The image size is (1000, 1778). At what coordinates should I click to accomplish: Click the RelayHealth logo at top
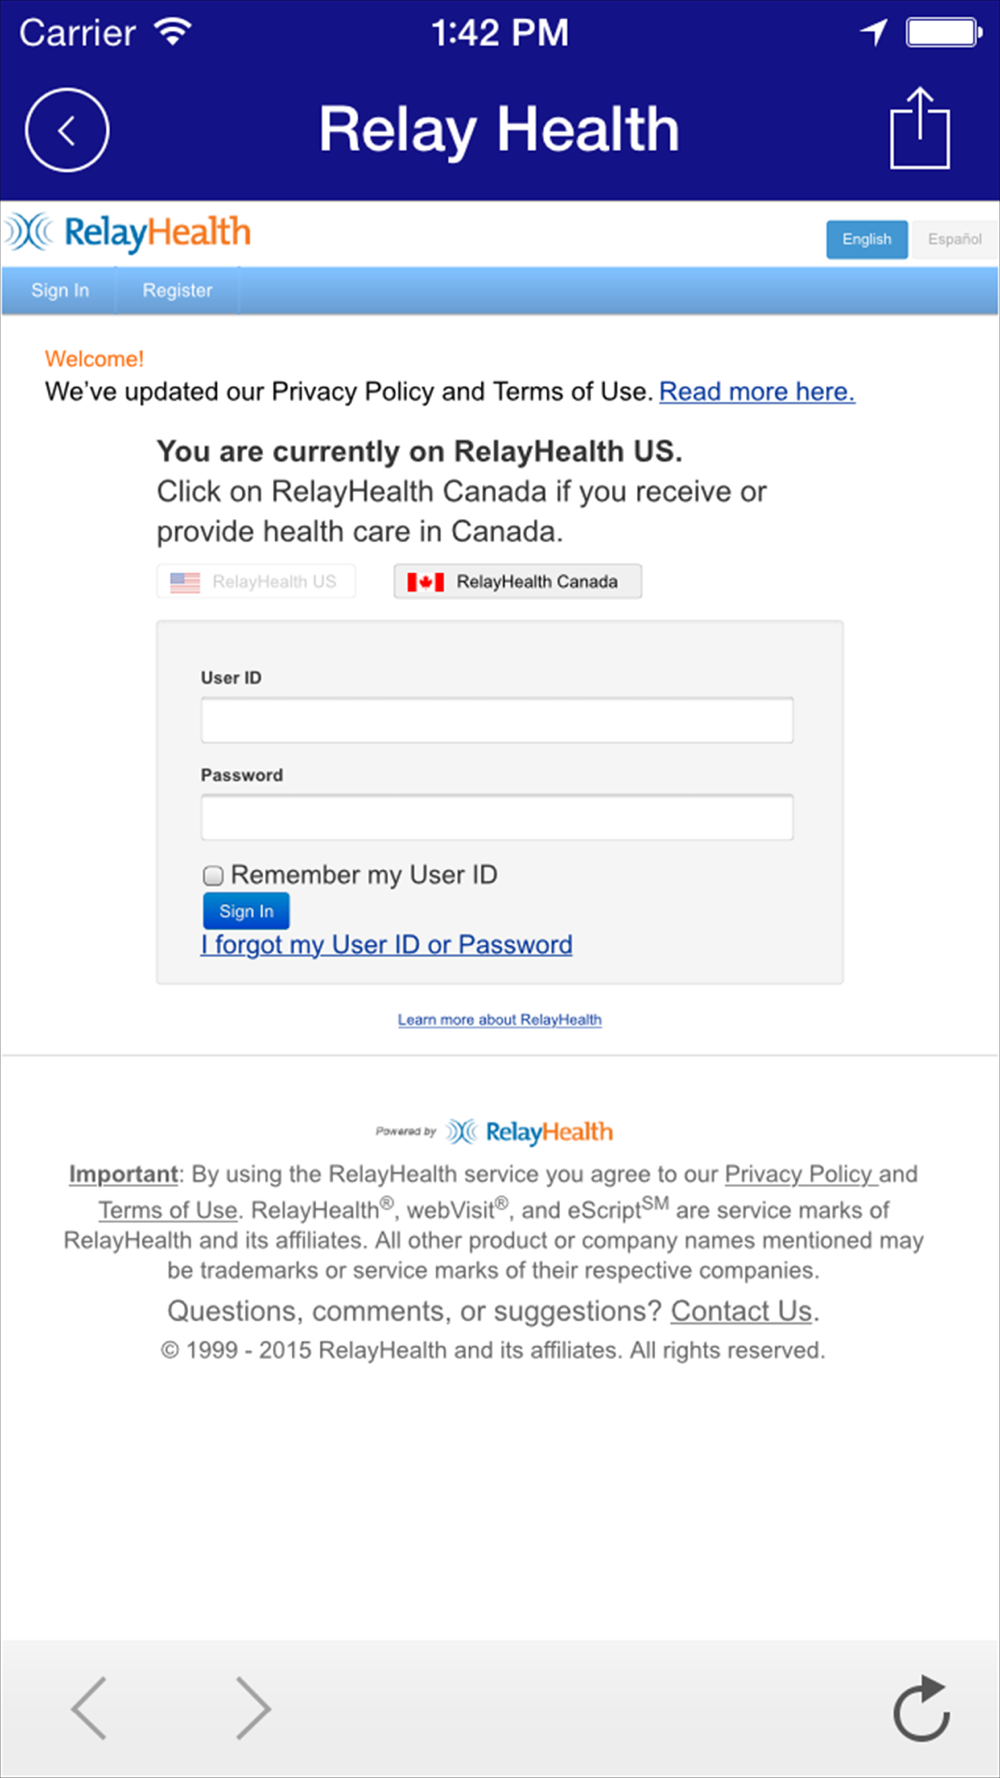[x=128, y=232]
